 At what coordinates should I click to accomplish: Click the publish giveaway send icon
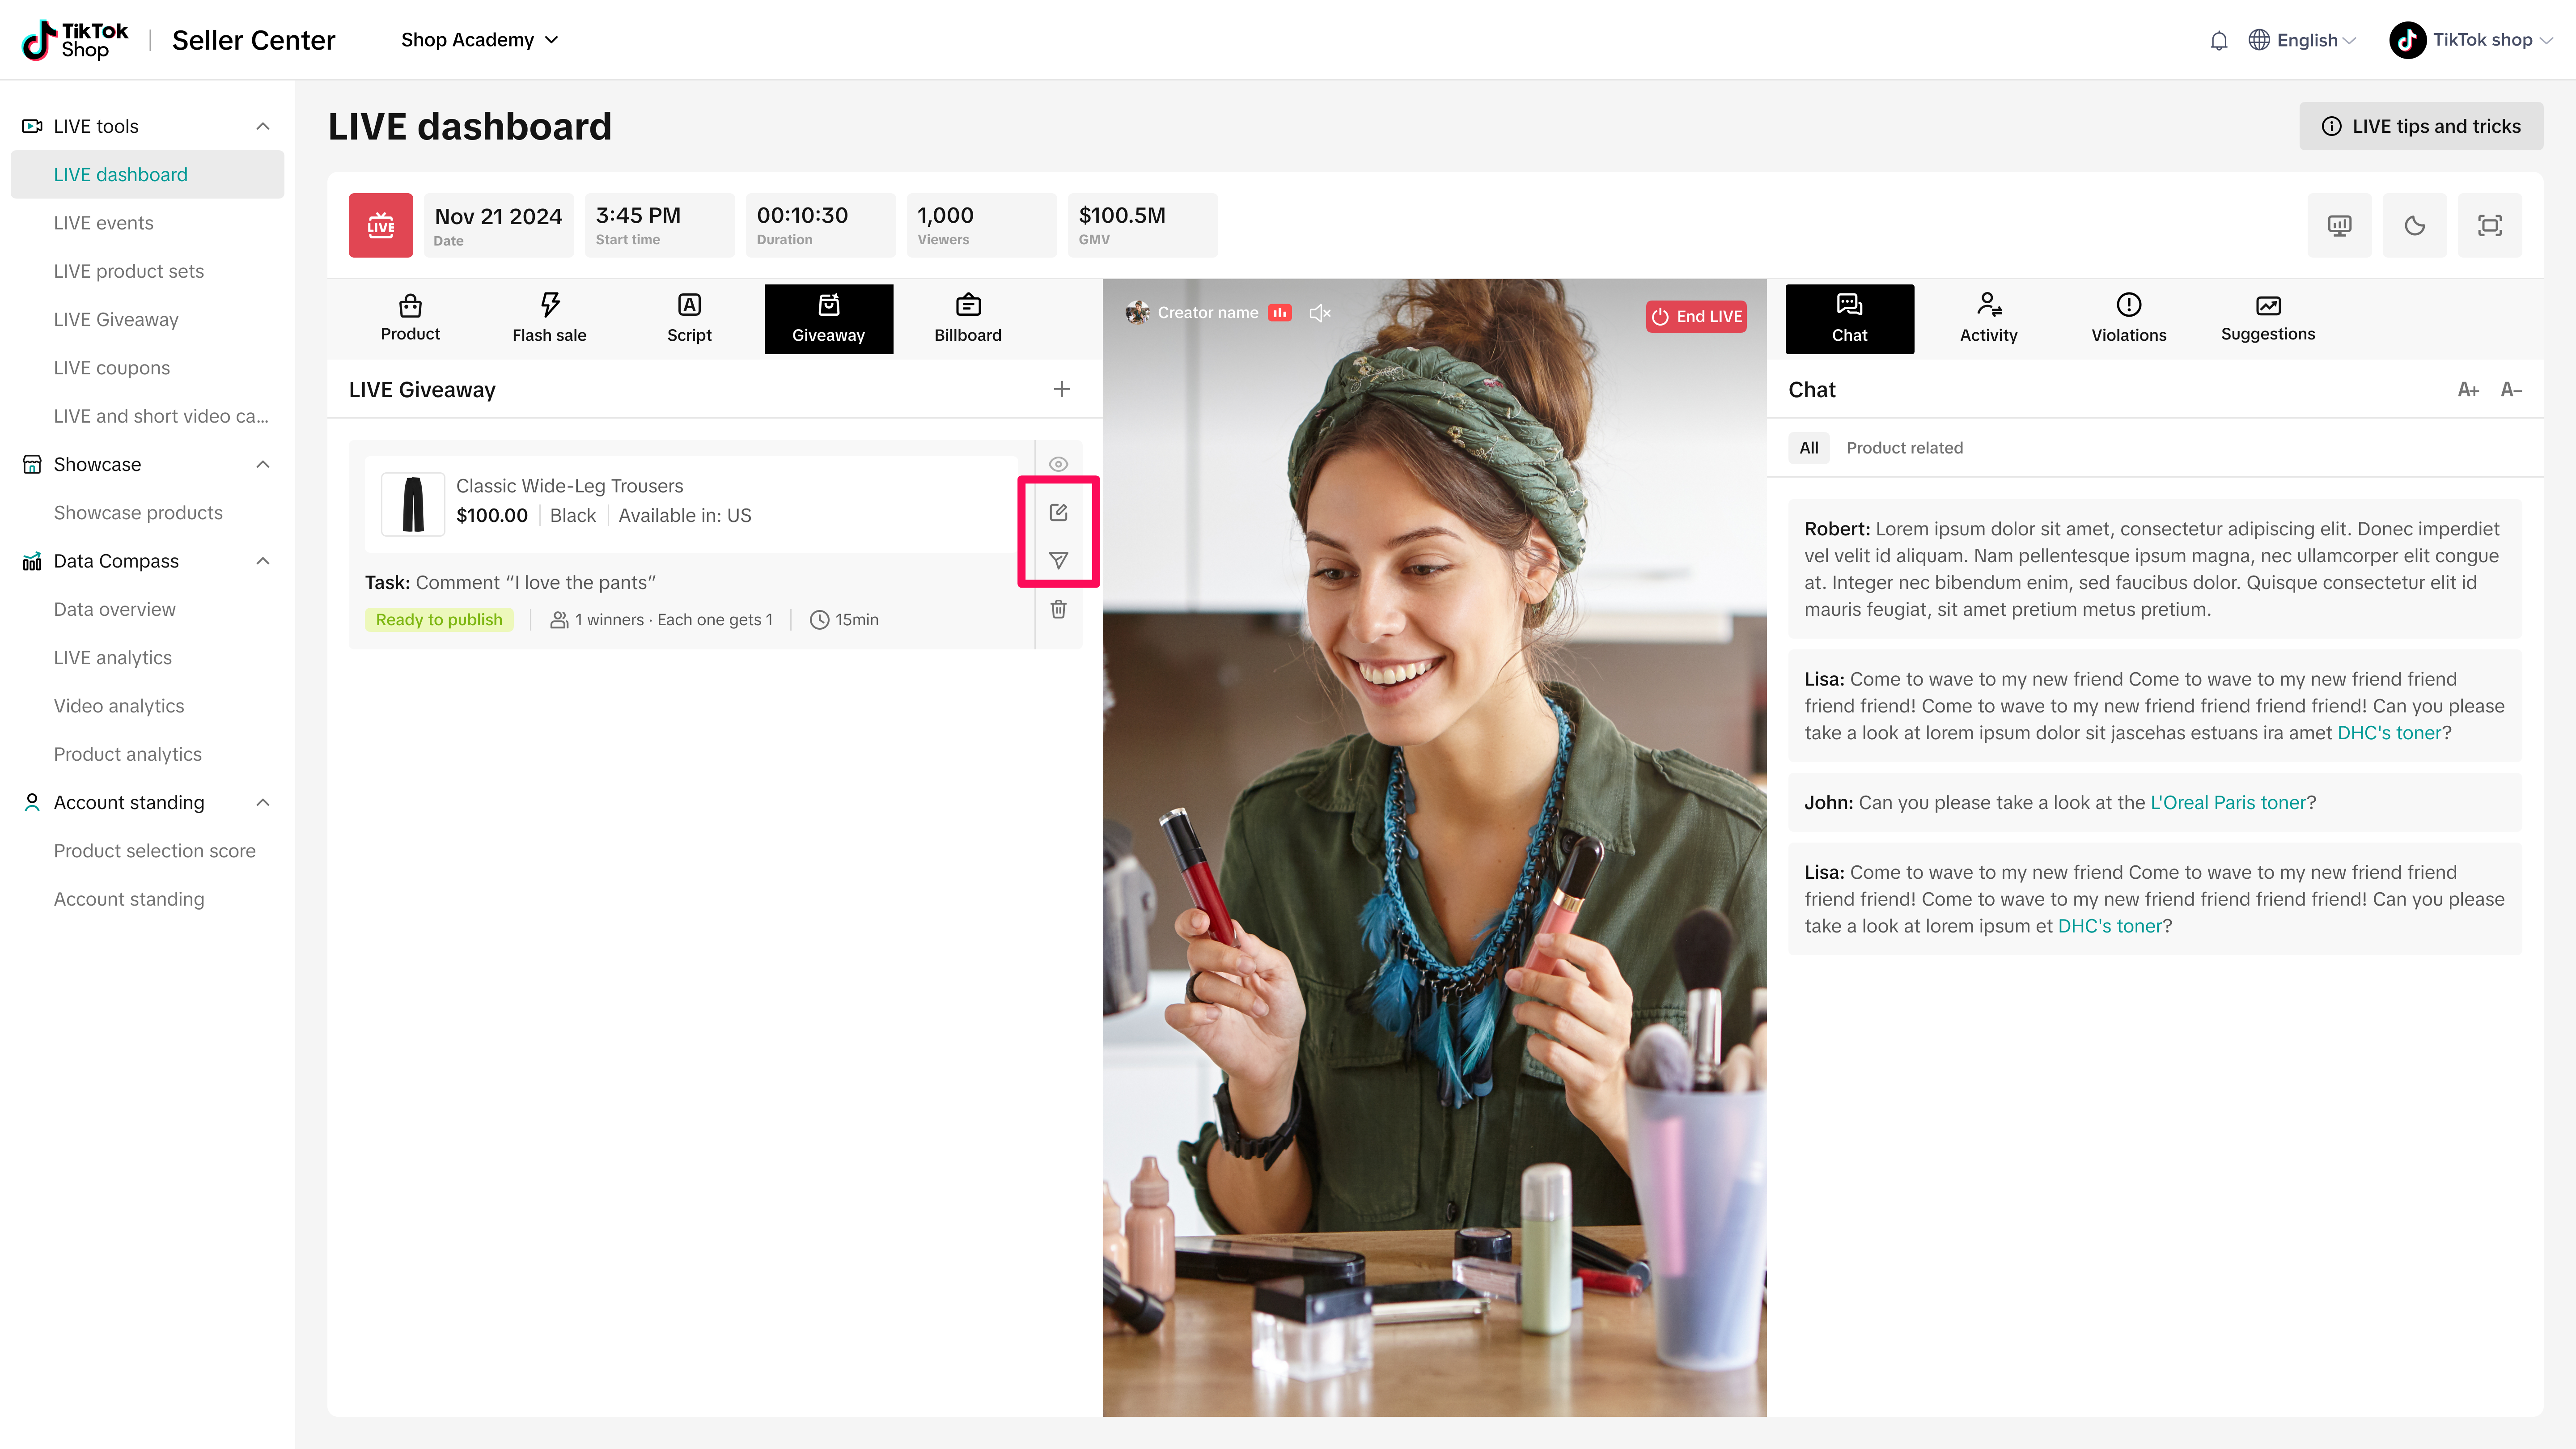click(1058, 560)
